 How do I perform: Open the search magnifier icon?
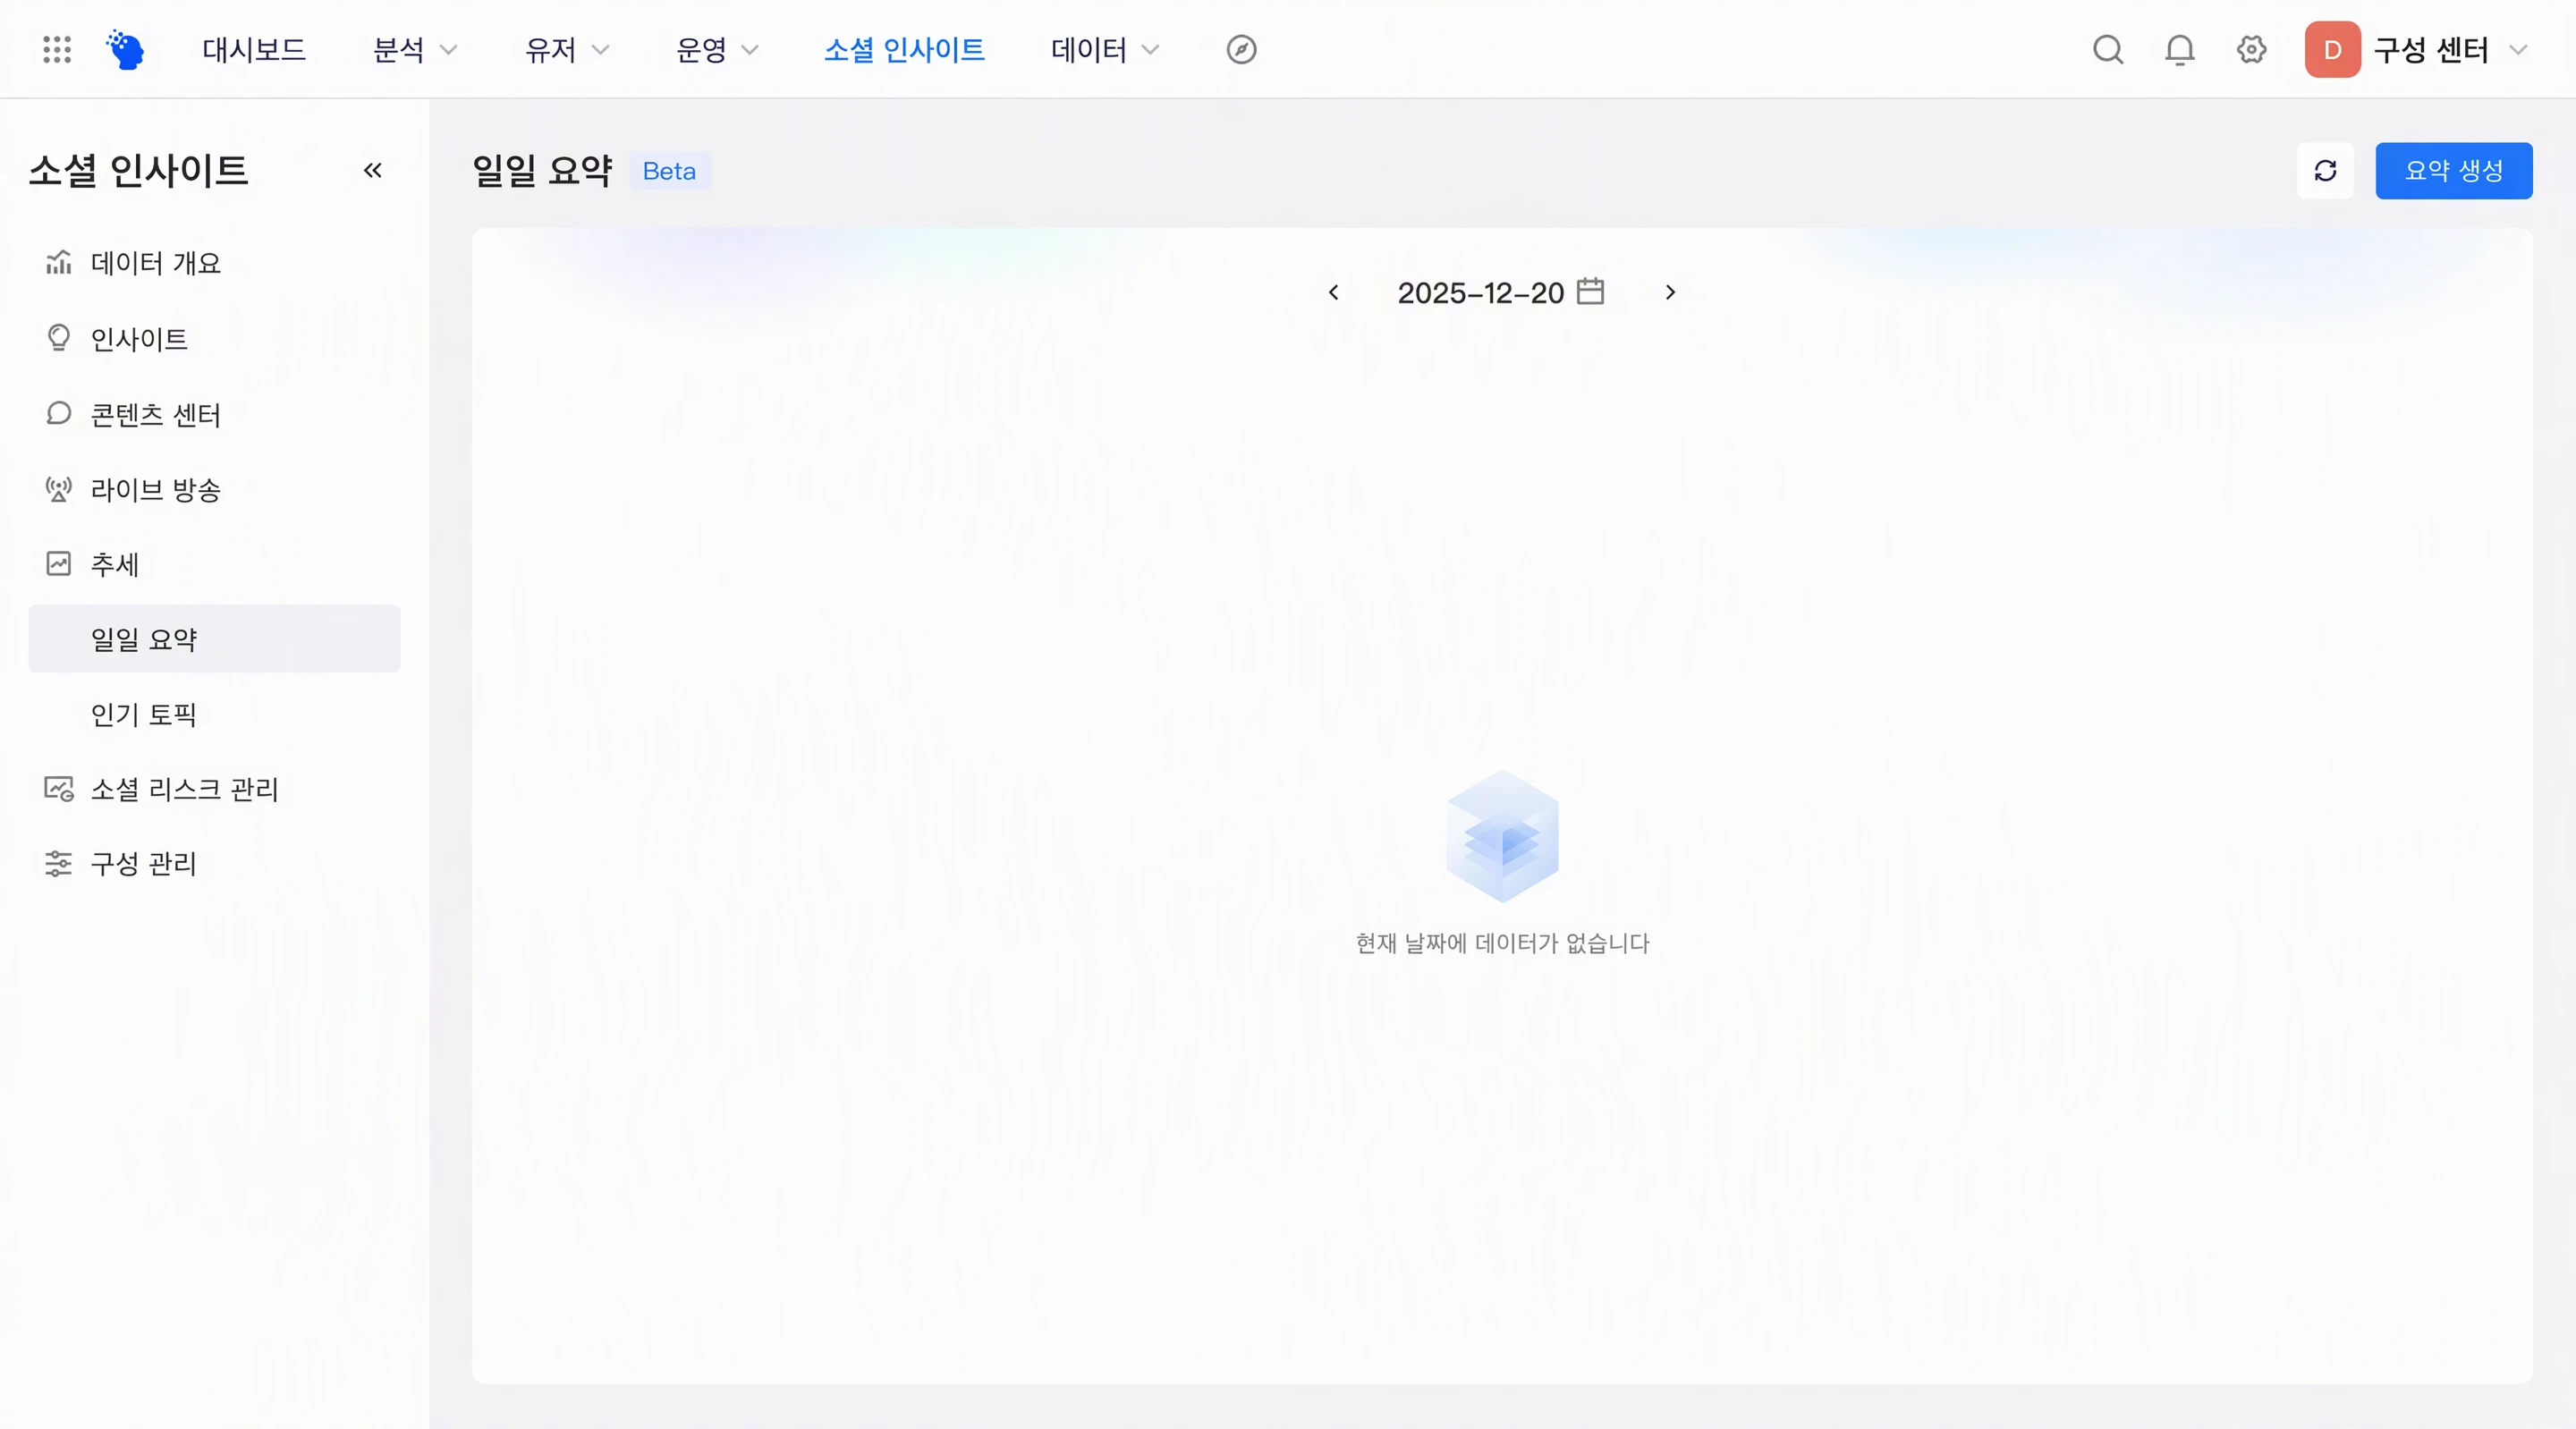(x=2108, y=49)
